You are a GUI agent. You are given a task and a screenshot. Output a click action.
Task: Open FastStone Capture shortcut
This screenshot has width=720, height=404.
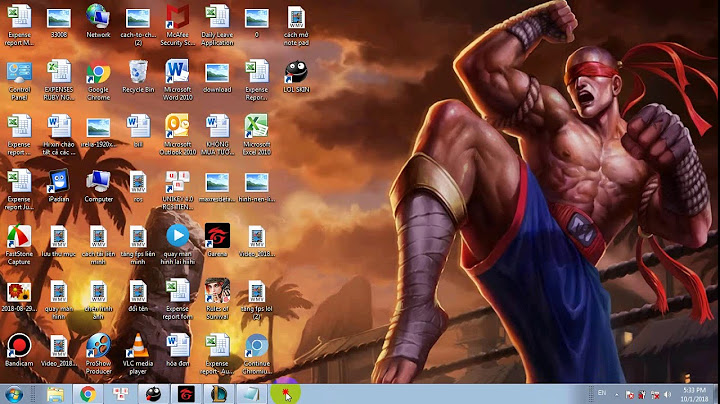(x=19, y=244)
